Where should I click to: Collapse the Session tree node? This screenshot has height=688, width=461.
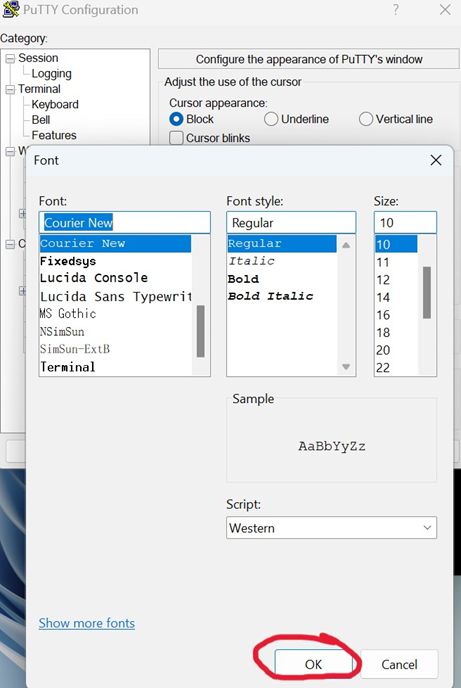click(10, 59)
